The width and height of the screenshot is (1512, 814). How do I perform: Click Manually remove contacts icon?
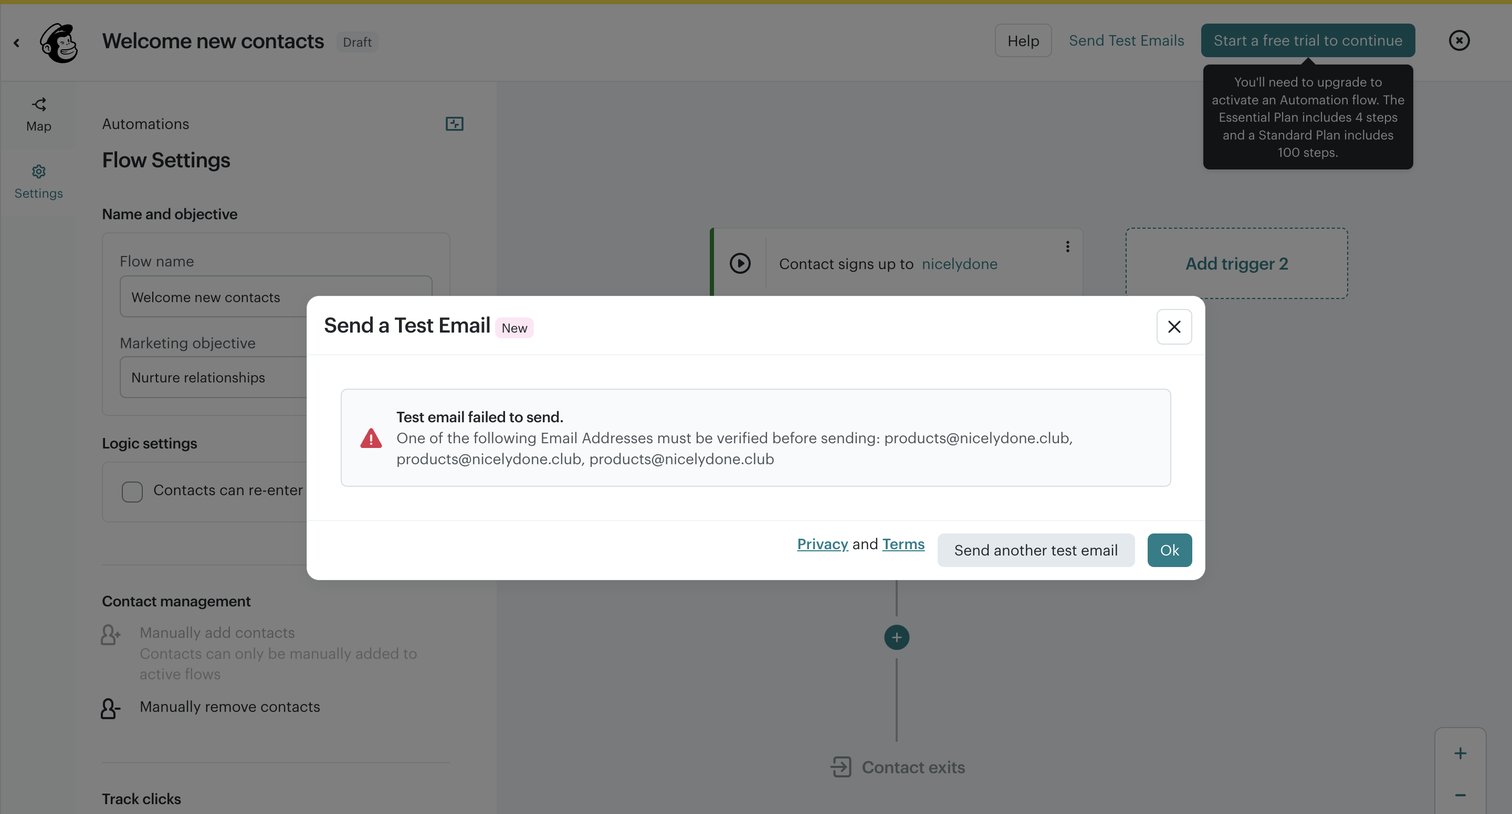point(111,709)
